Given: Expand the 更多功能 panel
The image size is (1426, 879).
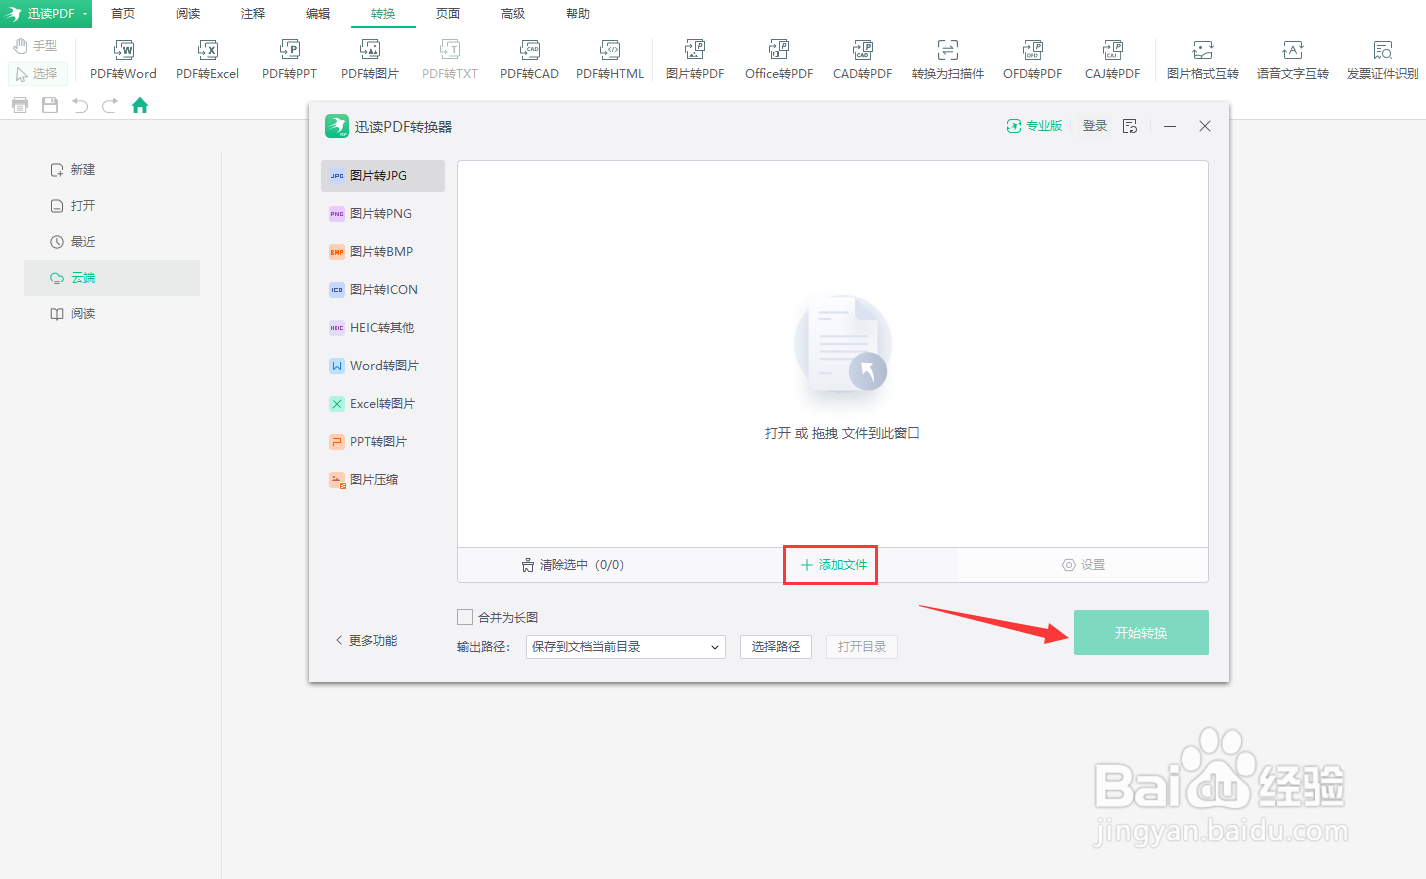Looking at the screenshot, I should tap(366, 640).
